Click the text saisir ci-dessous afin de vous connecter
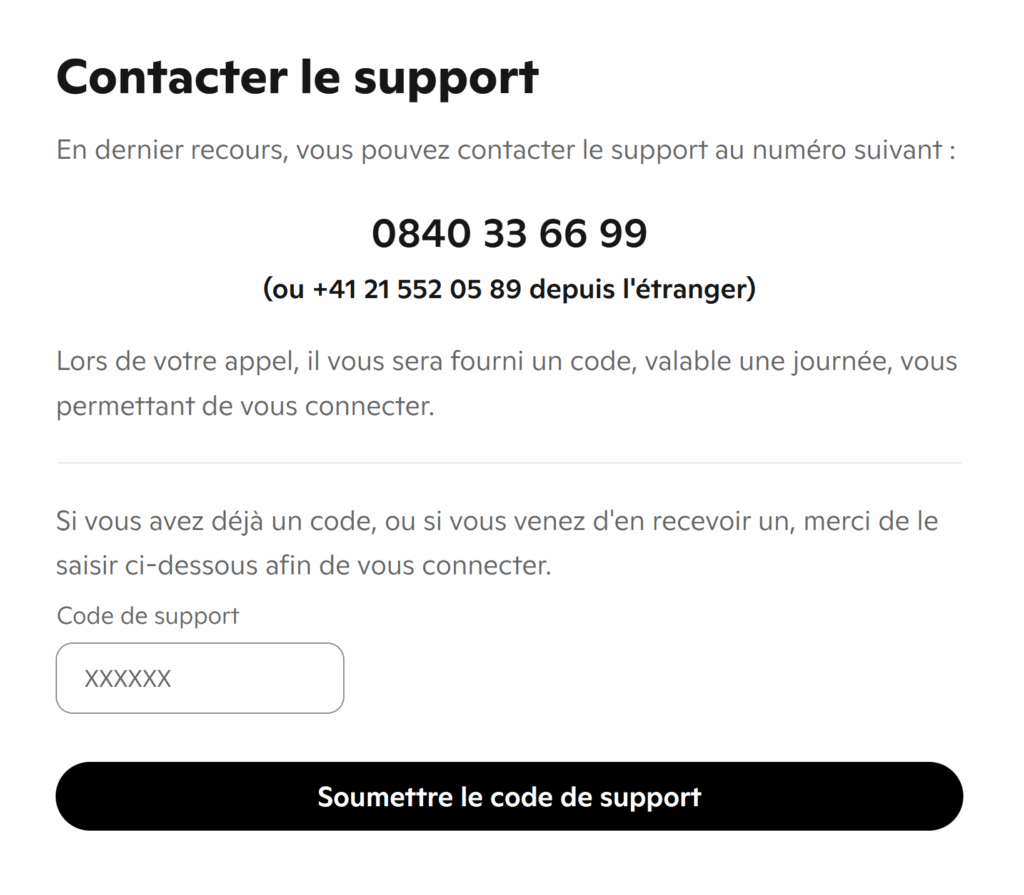This screenshot has height=895, width=1024. tap(304, 566)
